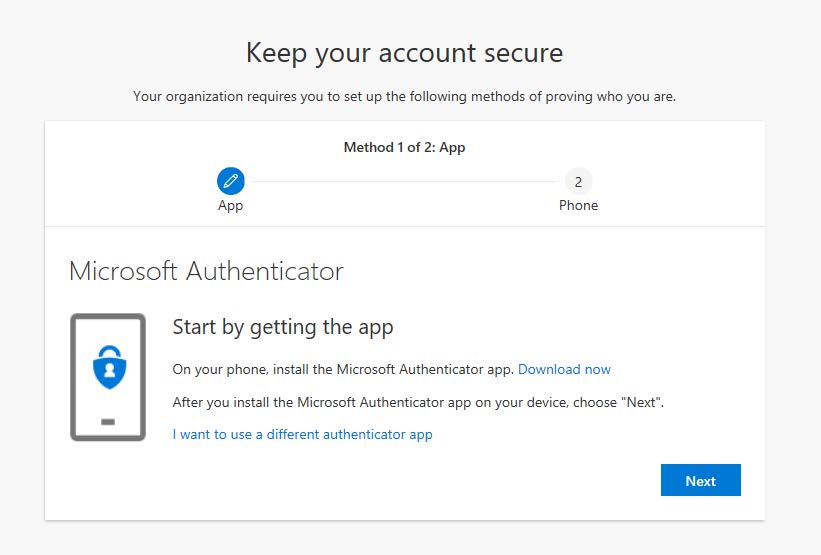This screenshot has height=555, width=821.
Task: Click the phone with lock shield illustration
Action: click(x=108, y=377)
